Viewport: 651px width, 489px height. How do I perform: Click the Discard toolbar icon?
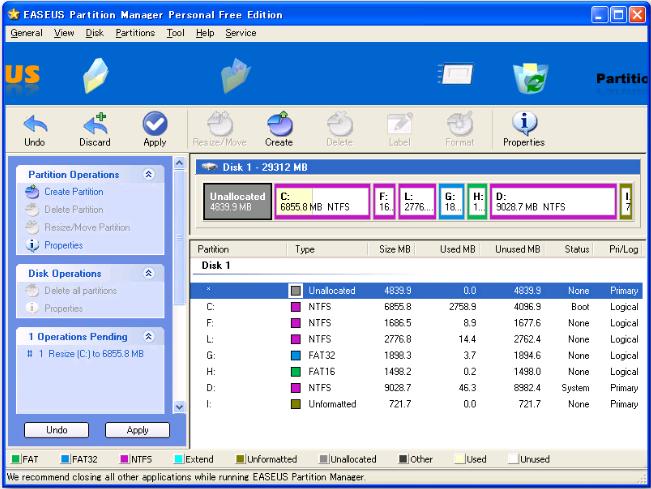click(95, 123)
